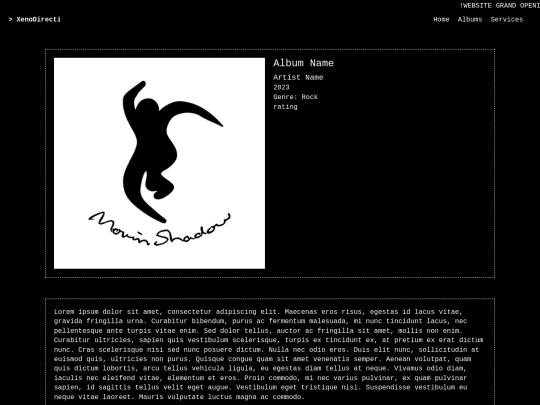The height and width of the screenshot is (405, 540).
Task: Open the Albums nav link
Action: 470,20
